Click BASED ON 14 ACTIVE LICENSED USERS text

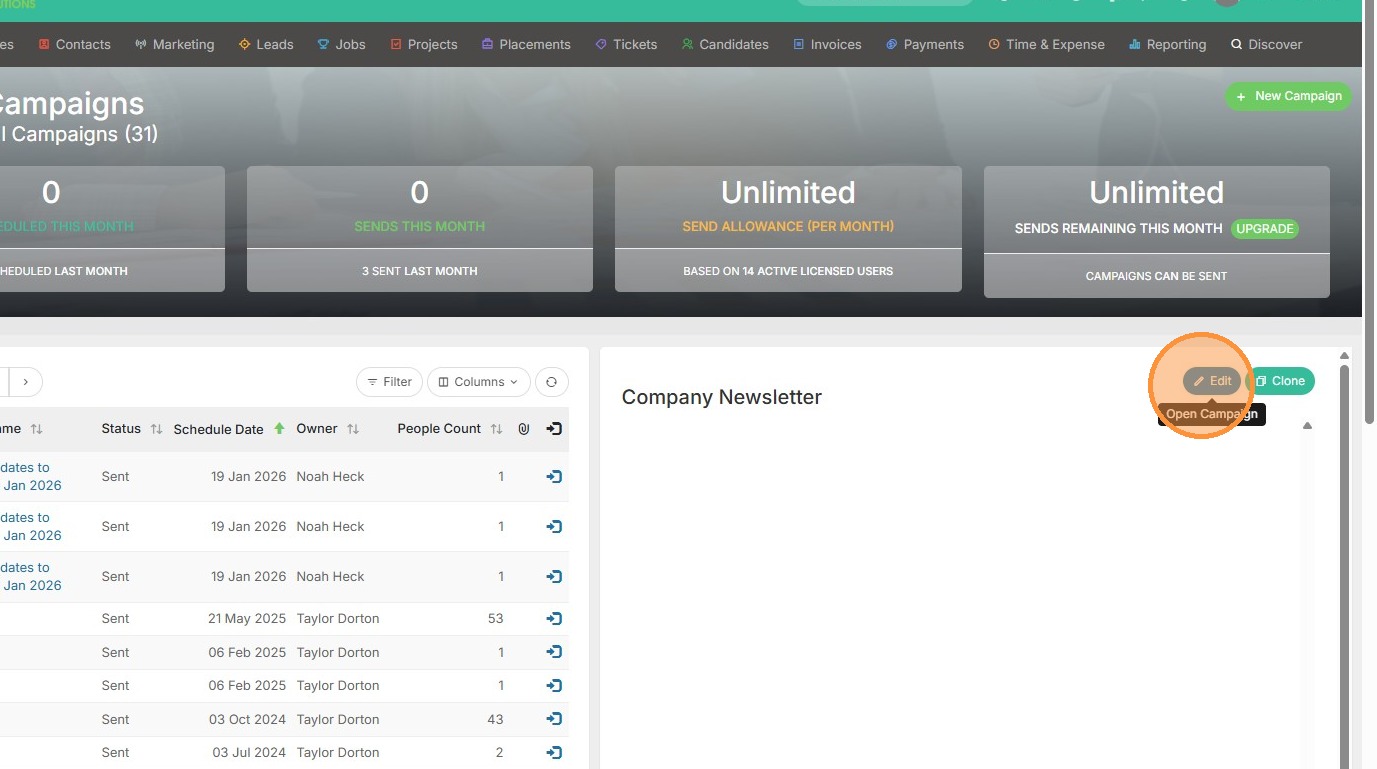[788, 271]
